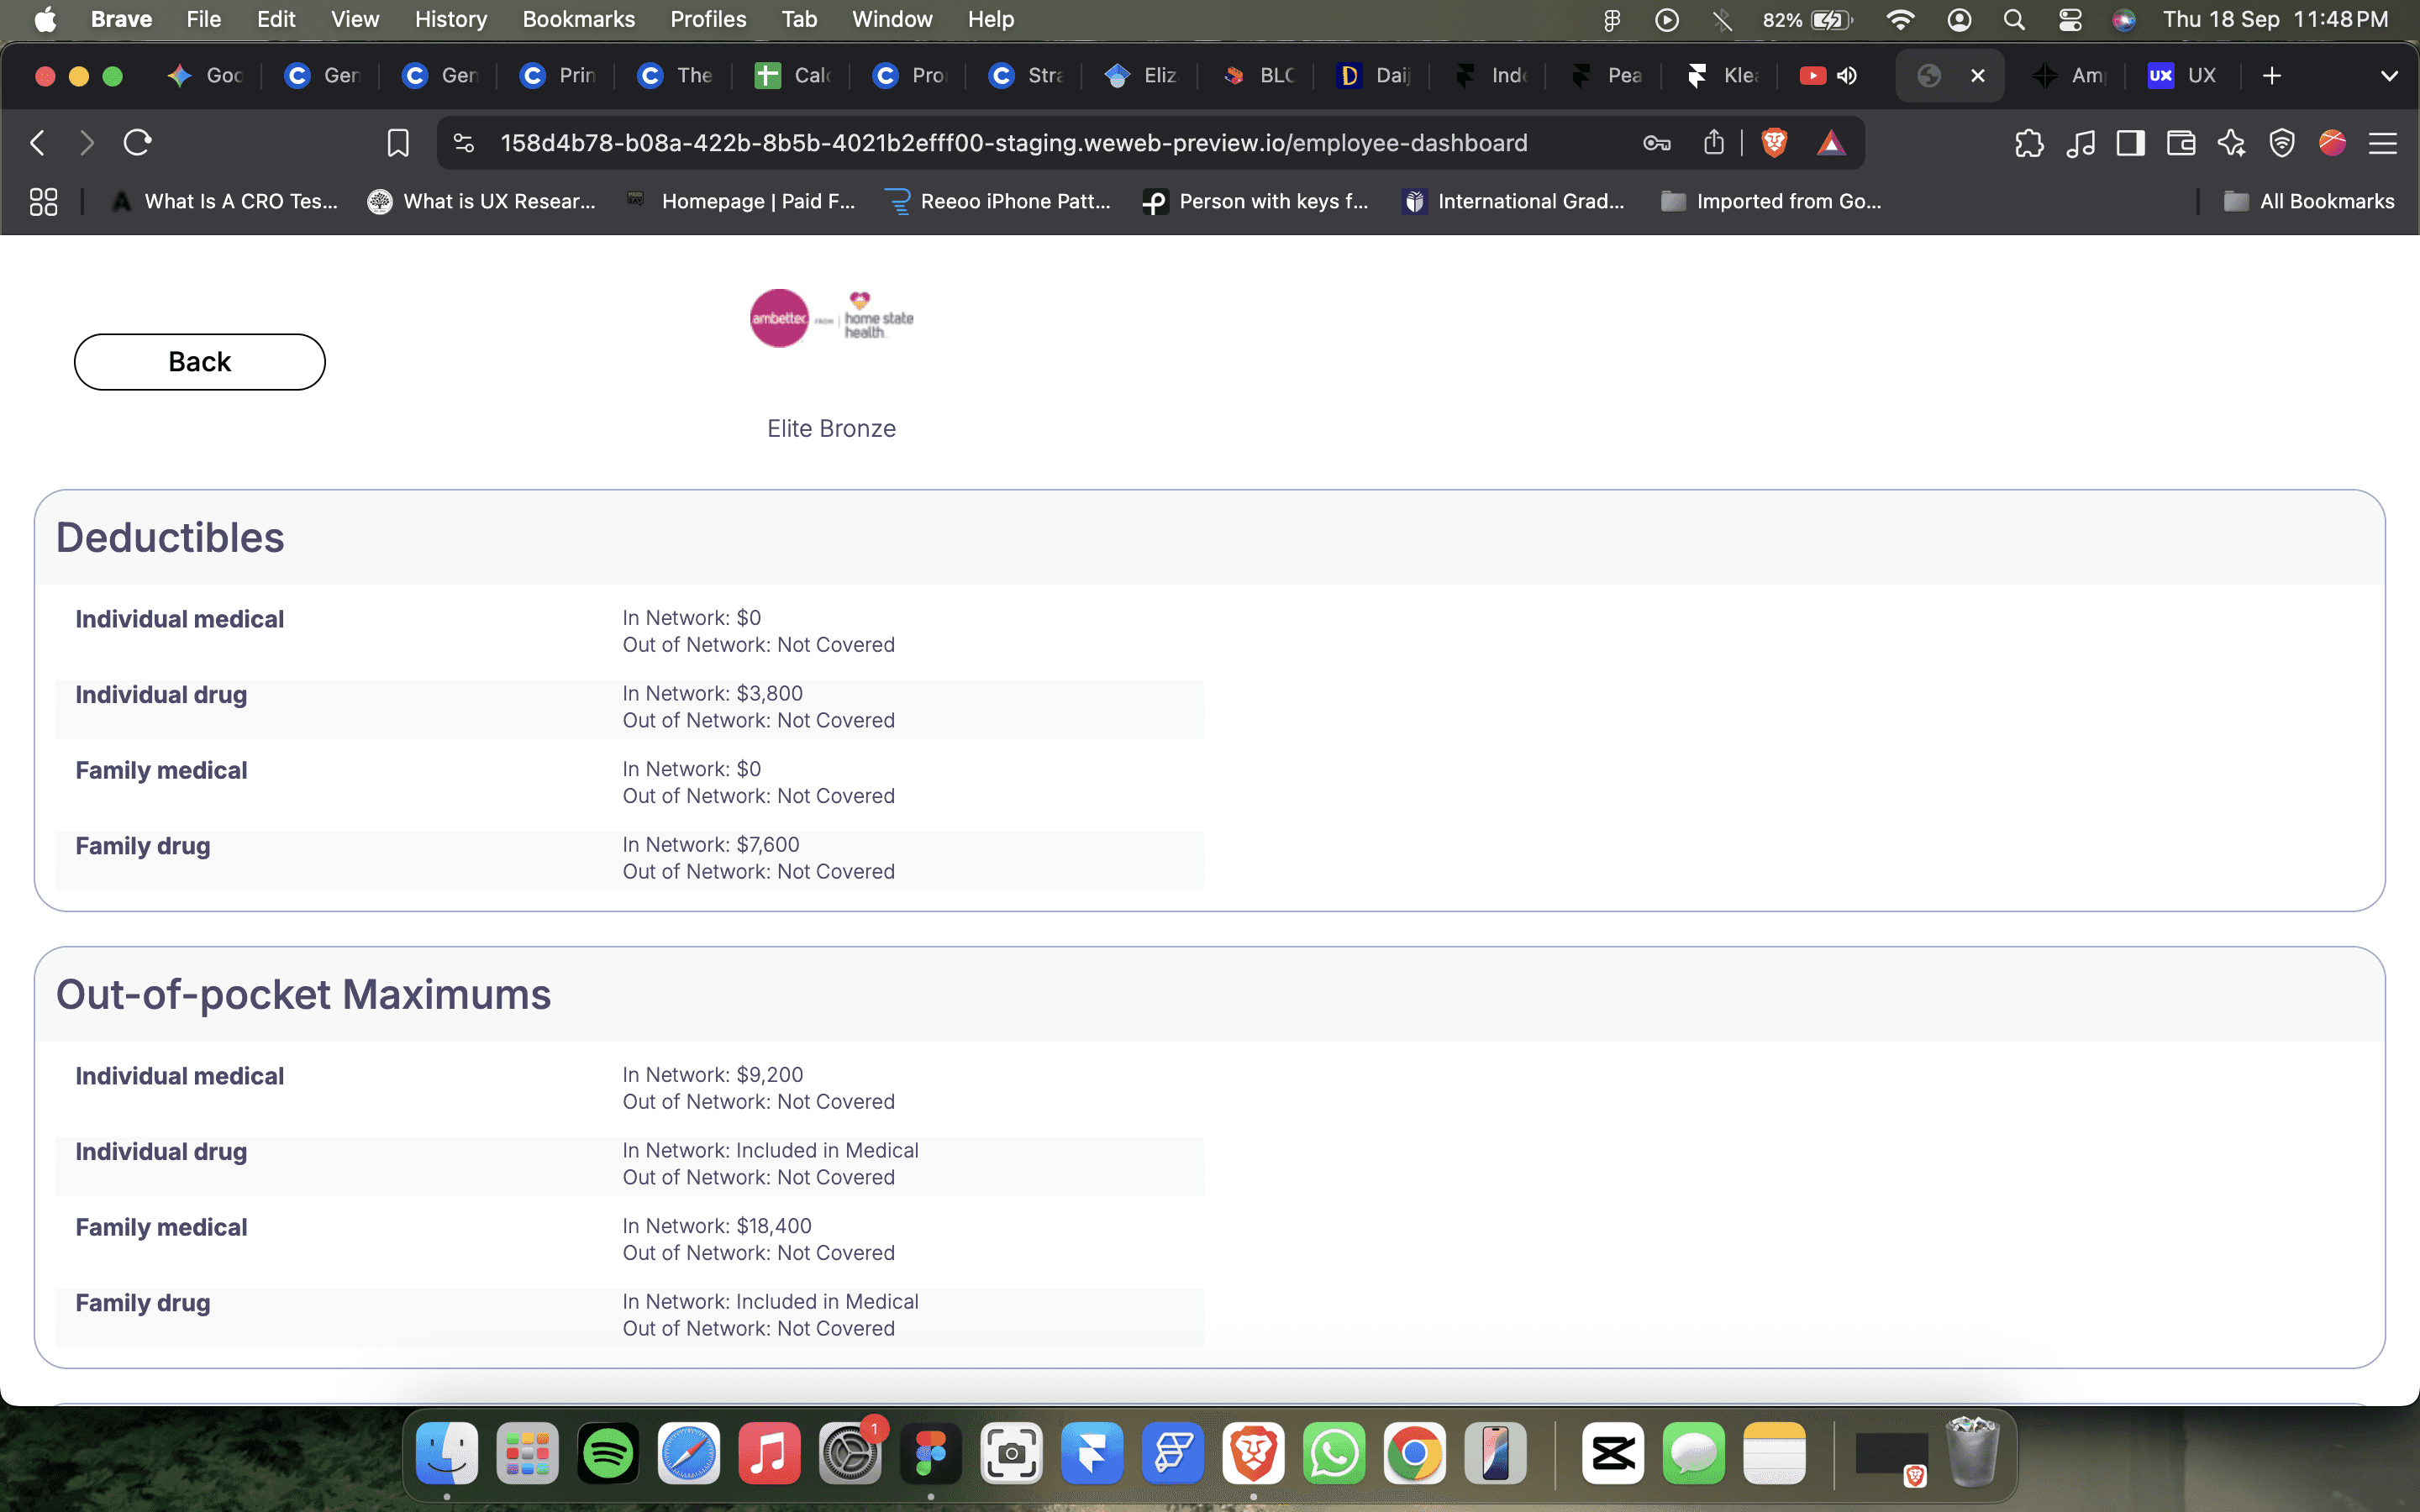The width and height of the screenshot is (2420, 1512).
Task: Switch to the UX tab
Action: click(2183, 76)
